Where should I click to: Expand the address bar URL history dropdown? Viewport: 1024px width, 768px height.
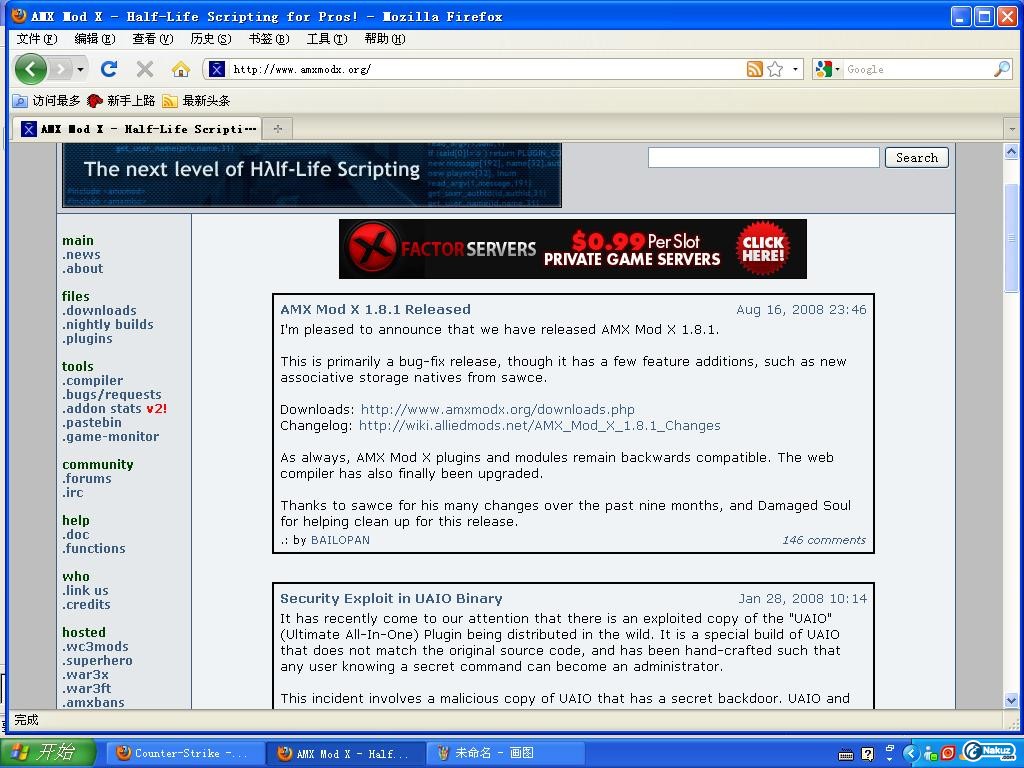(795, 69)
